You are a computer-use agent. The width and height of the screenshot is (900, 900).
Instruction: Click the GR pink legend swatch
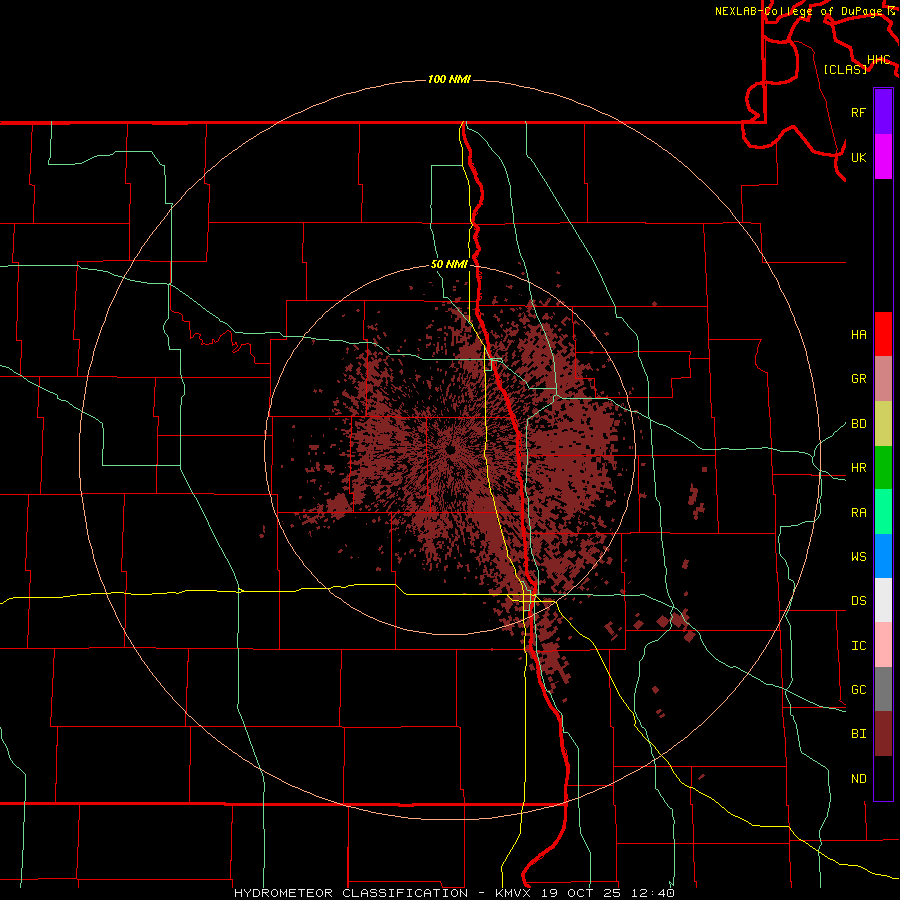[883, 378]
